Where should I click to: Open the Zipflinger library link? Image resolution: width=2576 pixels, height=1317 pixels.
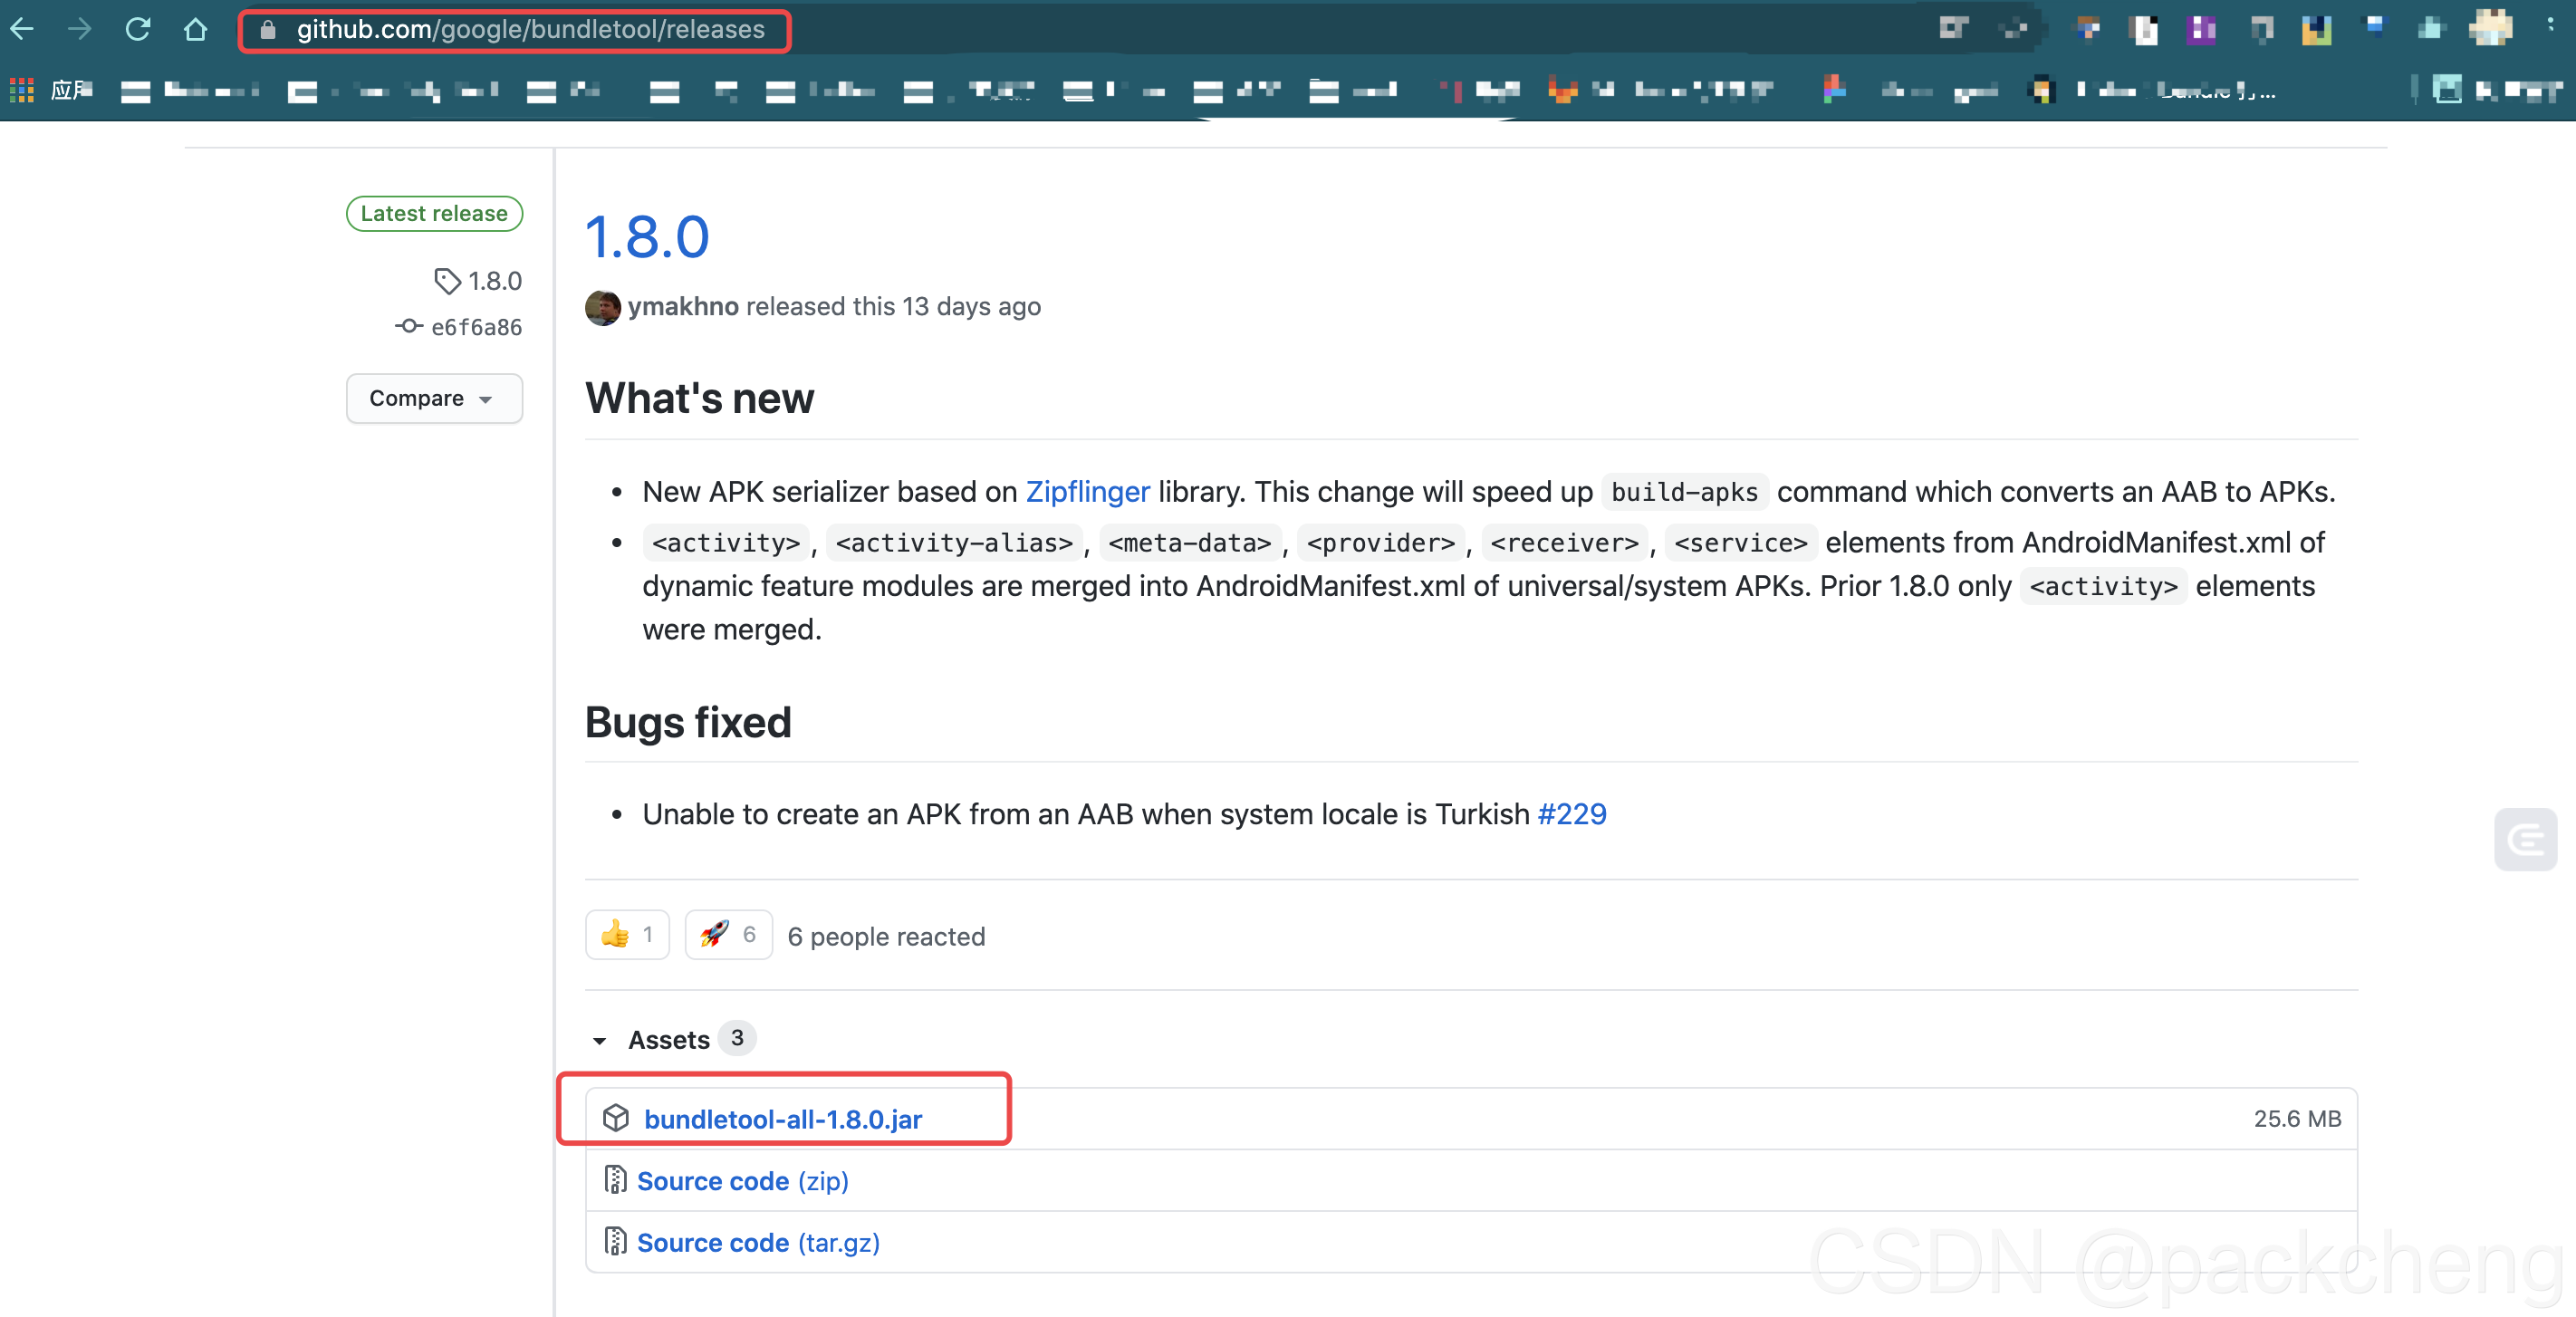click(x=1087, y=492)
